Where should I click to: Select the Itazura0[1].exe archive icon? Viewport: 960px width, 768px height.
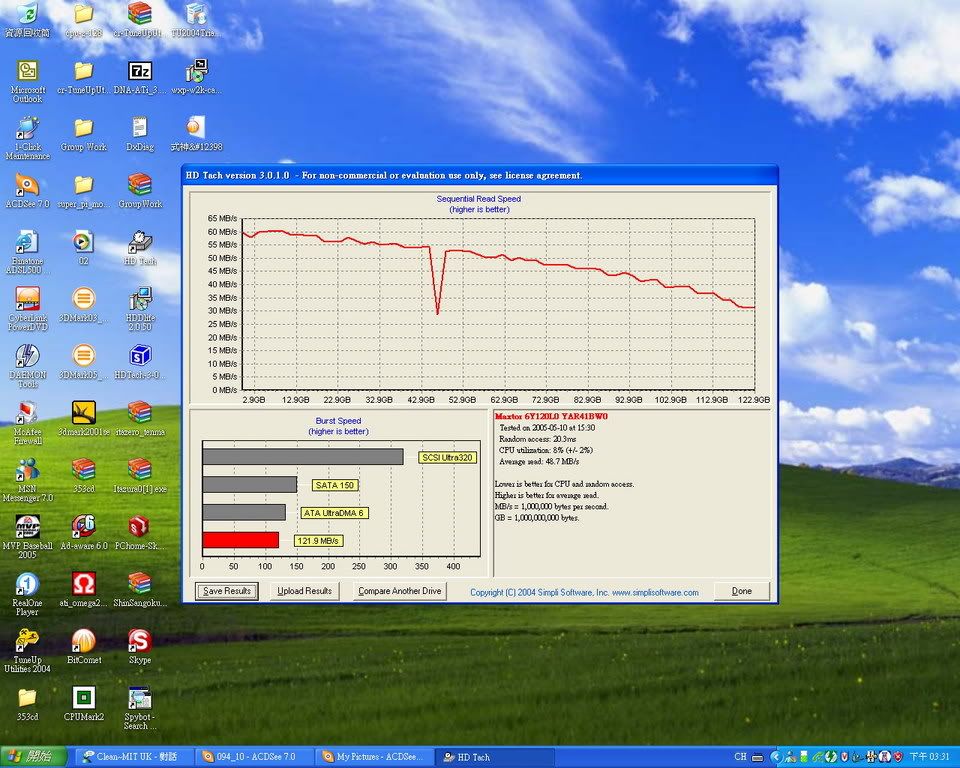click(x=140, y=476)
